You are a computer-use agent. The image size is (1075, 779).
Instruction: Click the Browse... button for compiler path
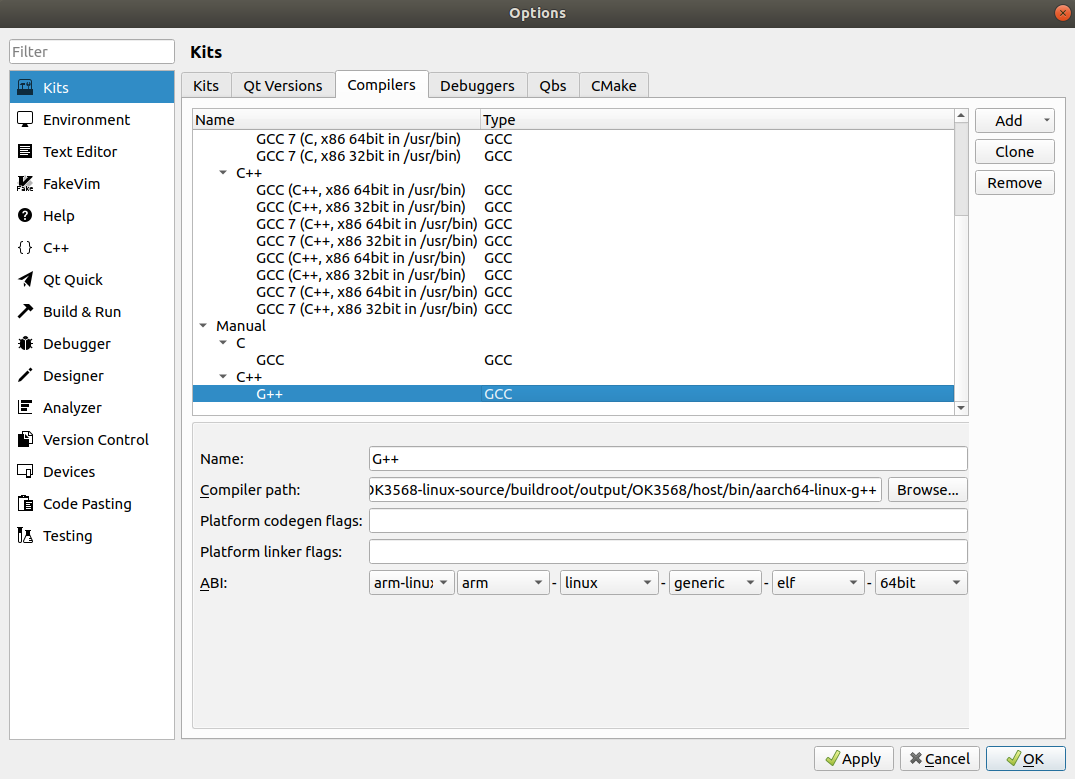(927, 490)
